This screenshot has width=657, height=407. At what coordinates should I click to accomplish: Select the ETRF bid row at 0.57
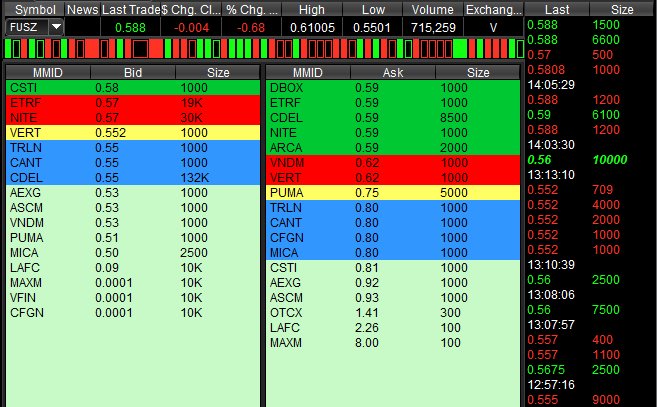133,103
